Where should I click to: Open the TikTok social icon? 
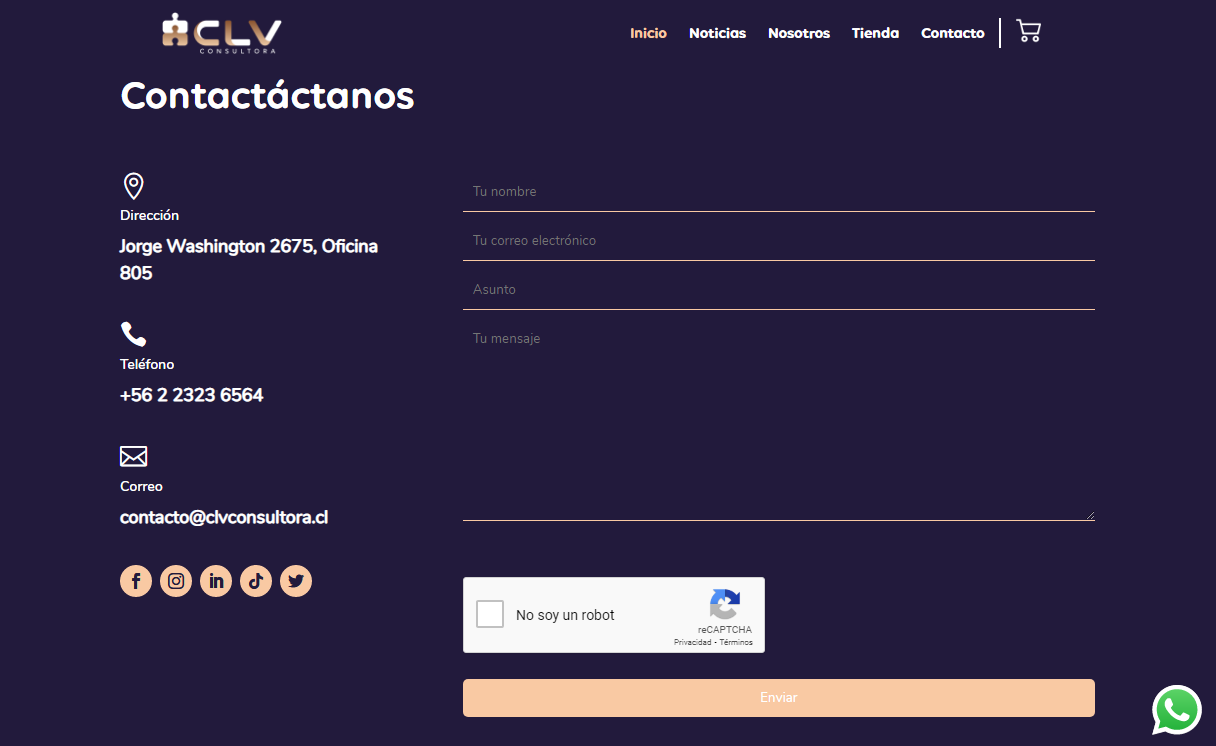256,581
